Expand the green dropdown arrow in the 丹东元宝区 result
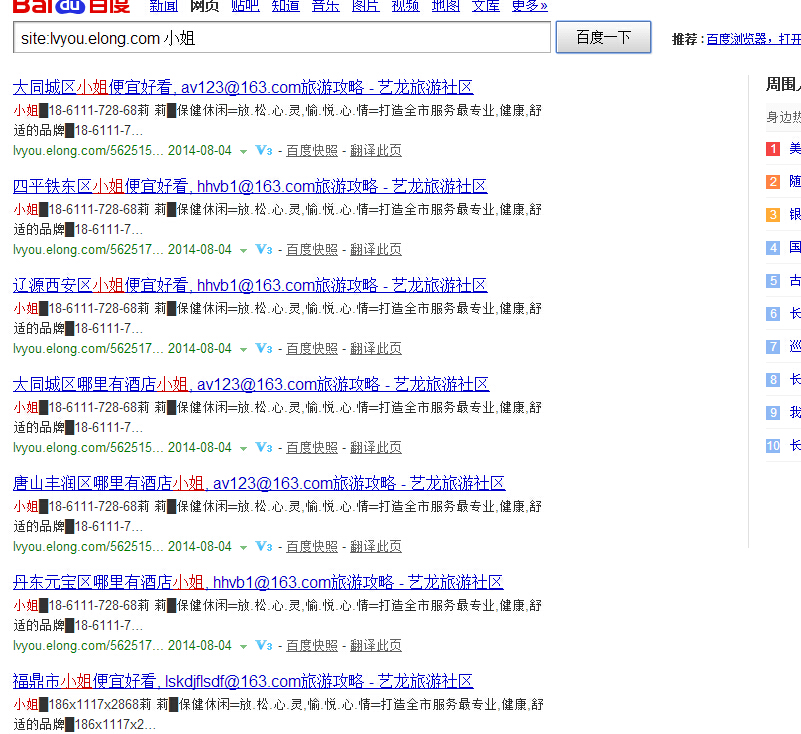 (243, 646)
